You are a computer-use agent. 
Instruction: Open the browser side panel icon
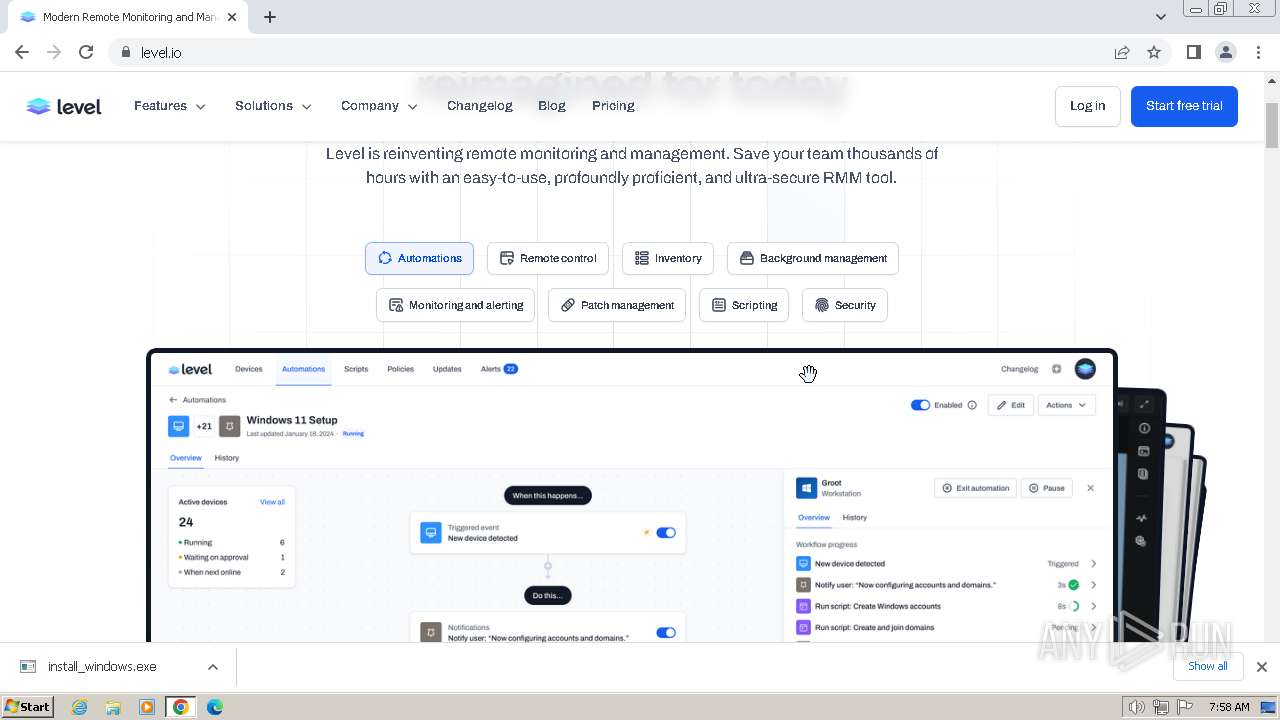click(x=1193, y=52)
